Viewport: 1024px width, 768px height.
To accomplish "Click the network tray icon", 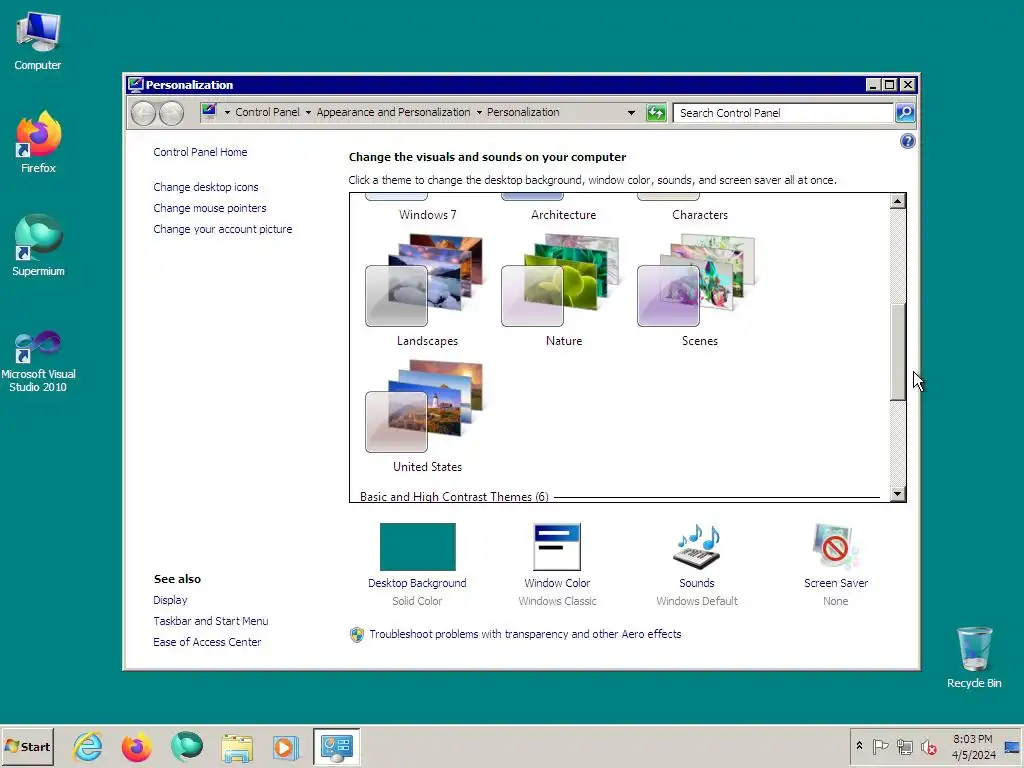I will coord(904,746).
